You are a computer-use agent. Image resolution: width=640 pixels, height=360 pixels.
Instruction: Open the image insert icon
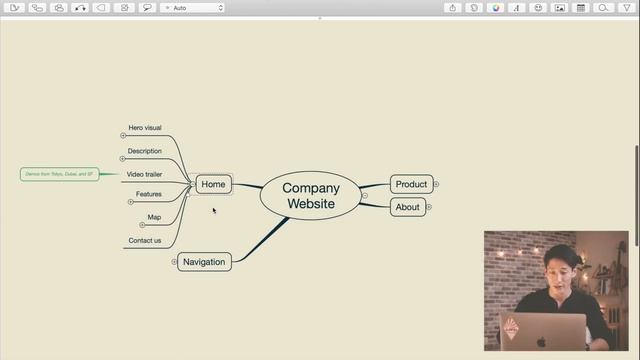tap(560, 8)
